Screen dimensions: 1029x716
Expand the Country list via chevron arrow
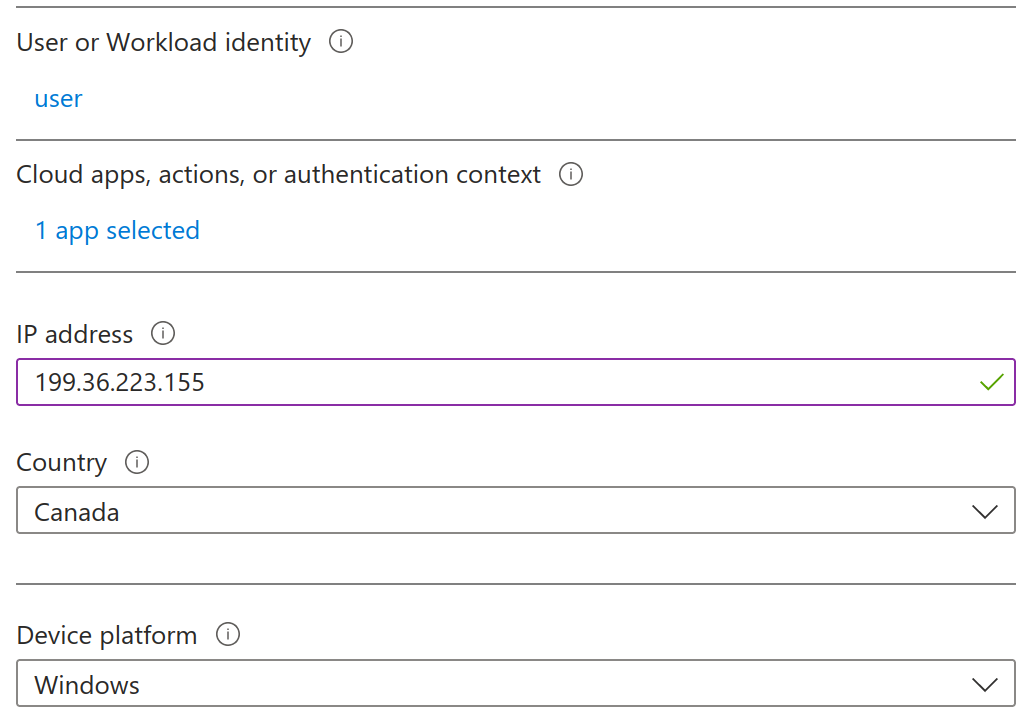(x=984, y=511)
